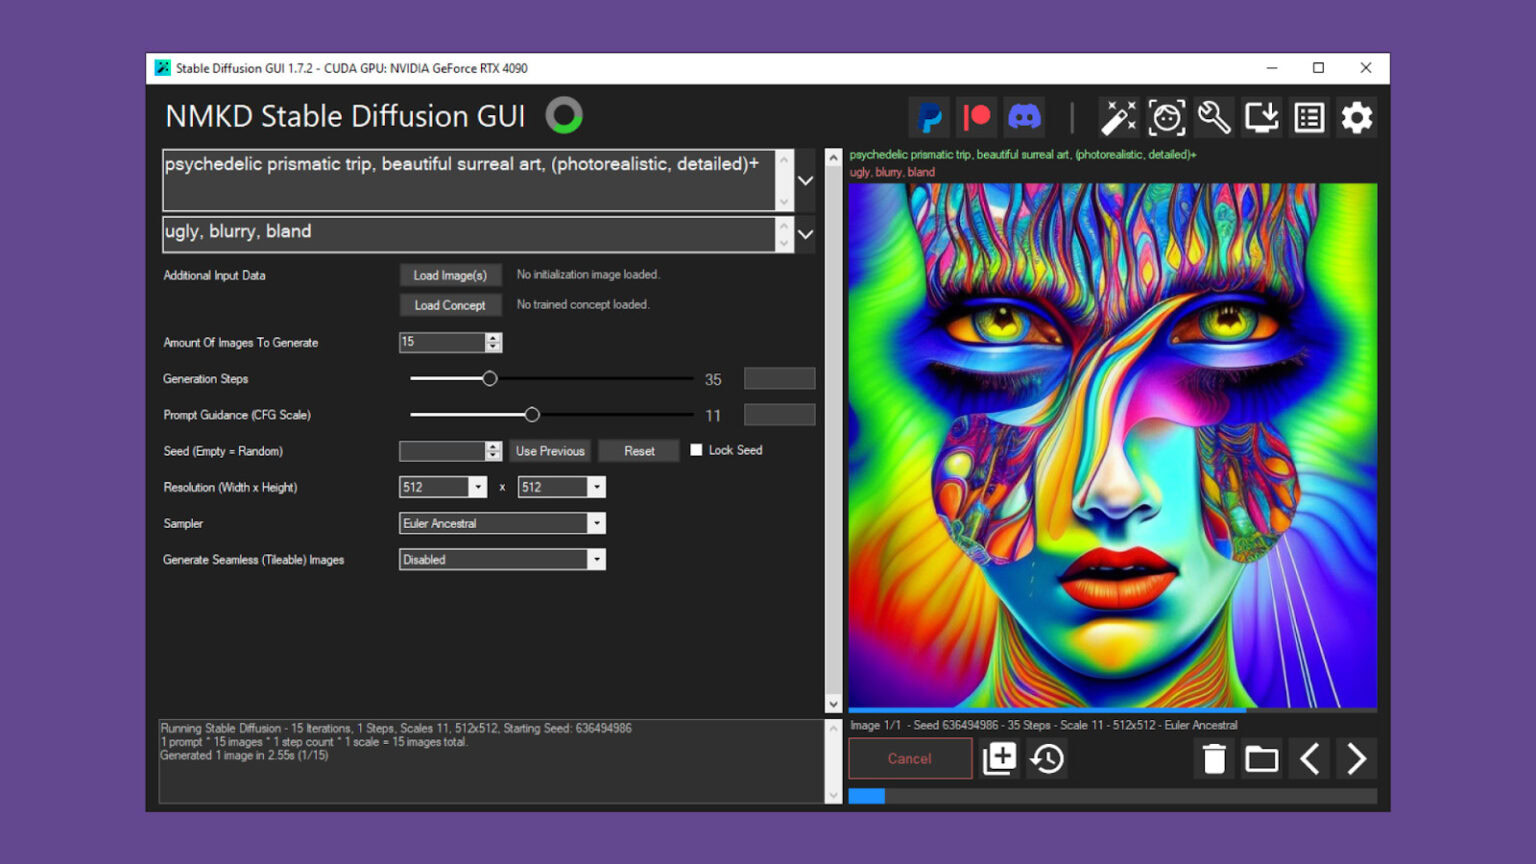The height and width of the screenshot is (864, 1536).
Task: Click the Load Image(s) button
Action: point(450,275)
